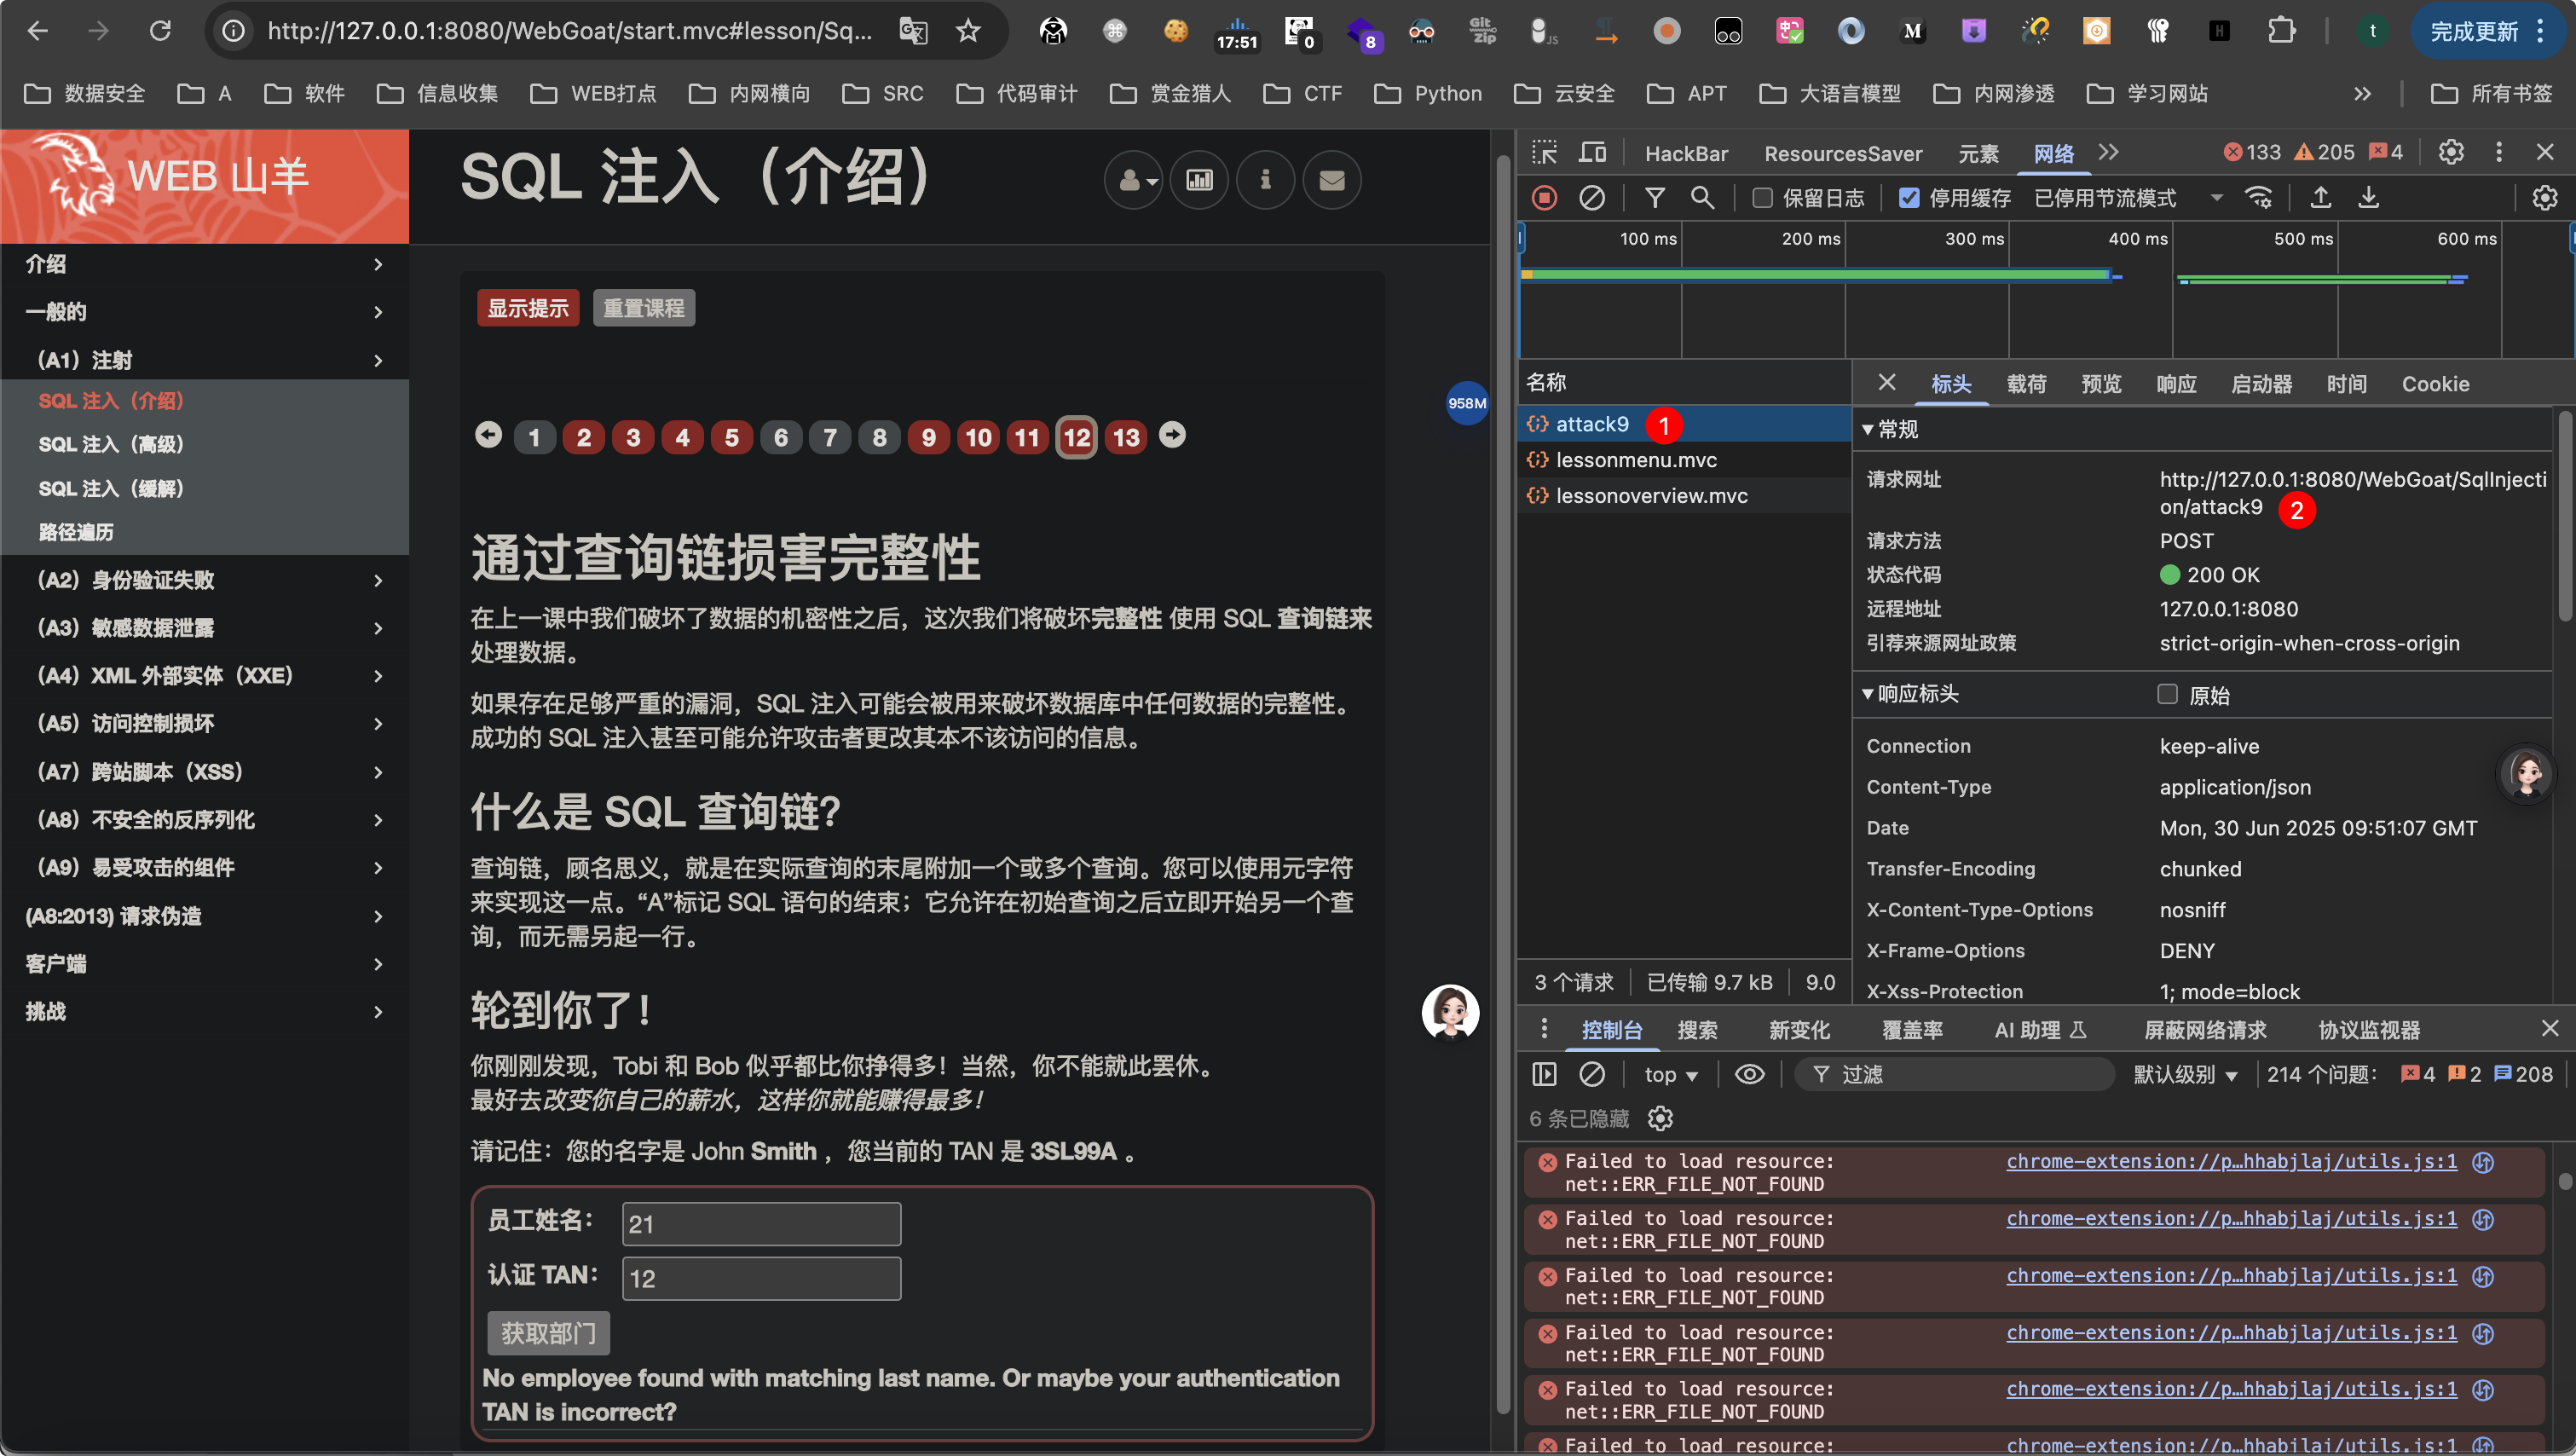2576x1456 pixels.
Task: Click the 员工姓名 input field
Action: click(x=761, y=1223)
